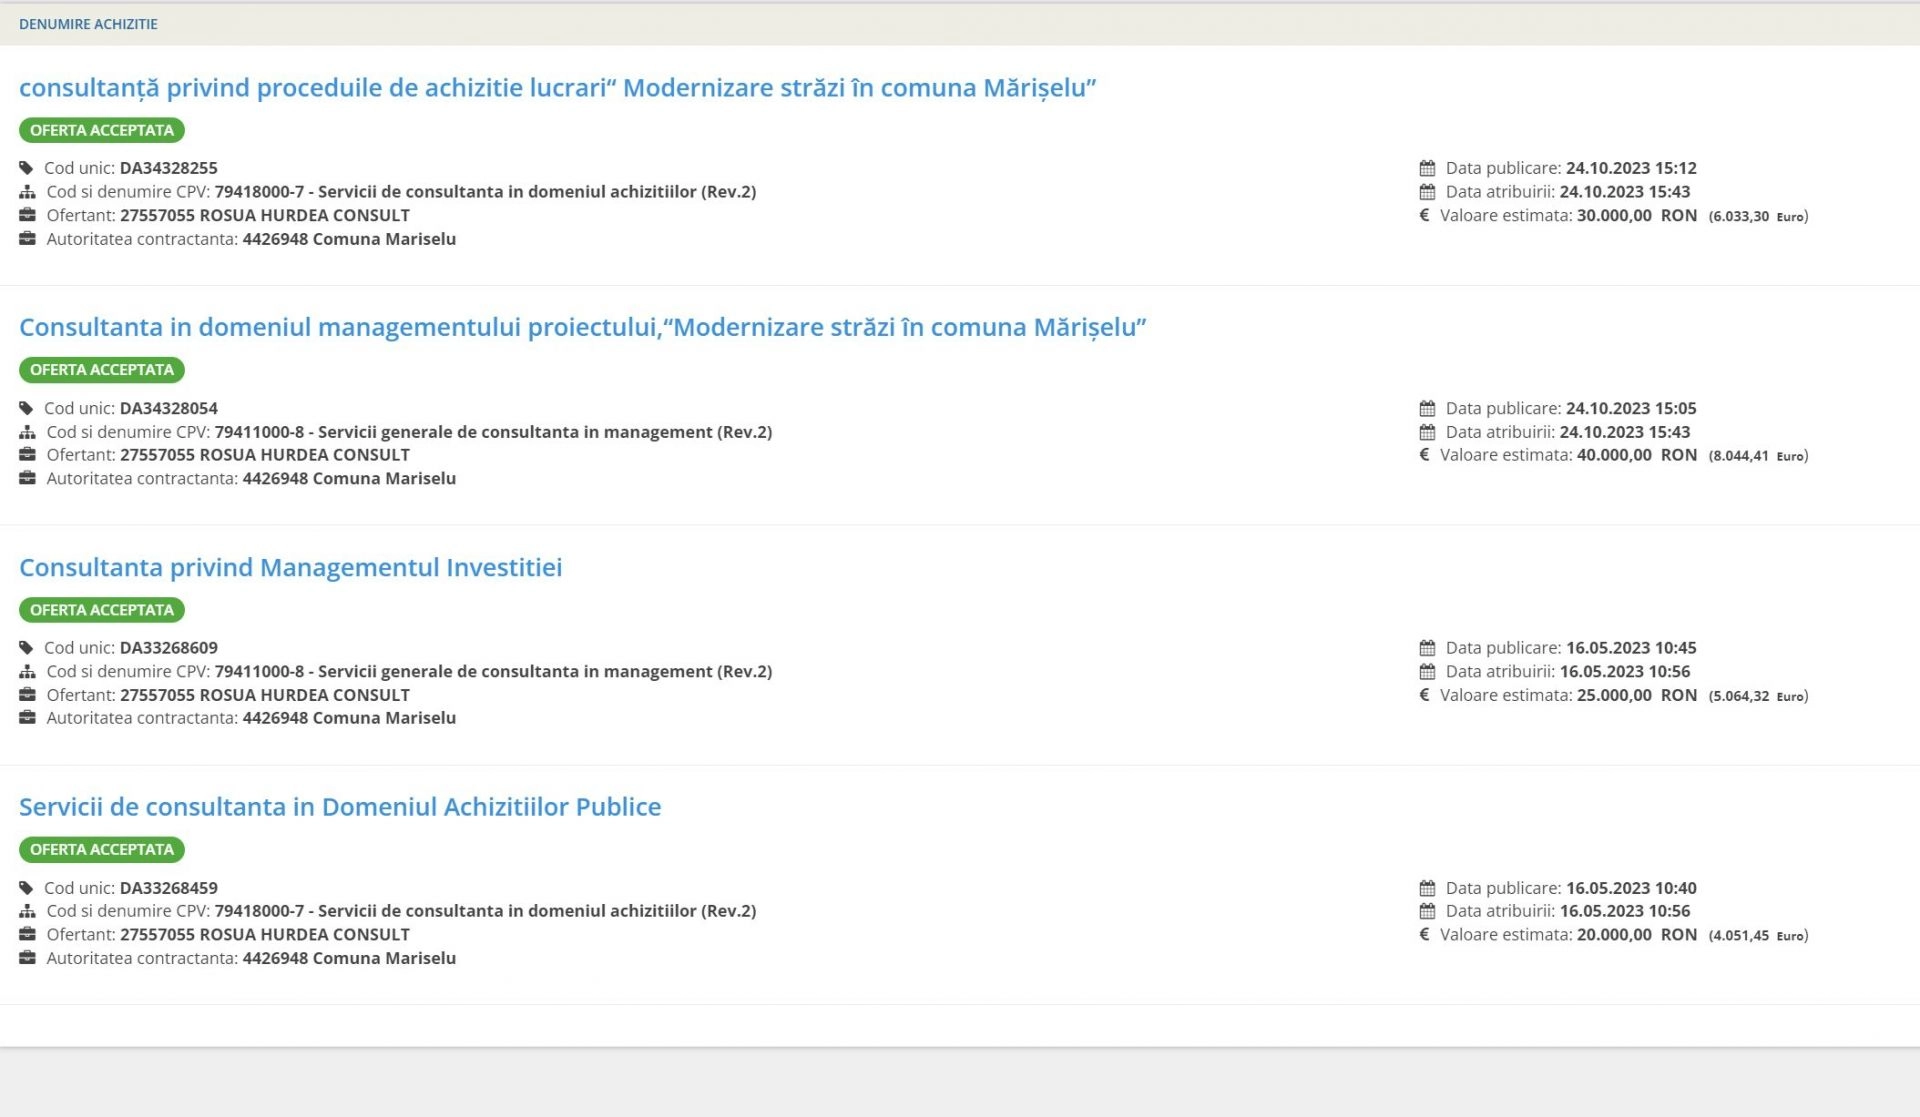
Task: Click CPV hierarchy icon in first listing
Action: (x=27, y=192)
